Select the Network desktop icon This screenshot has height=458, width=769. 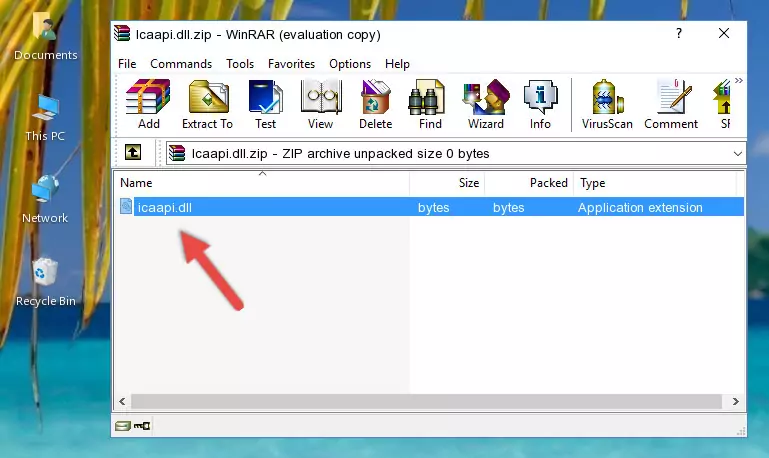click(45, 199)
